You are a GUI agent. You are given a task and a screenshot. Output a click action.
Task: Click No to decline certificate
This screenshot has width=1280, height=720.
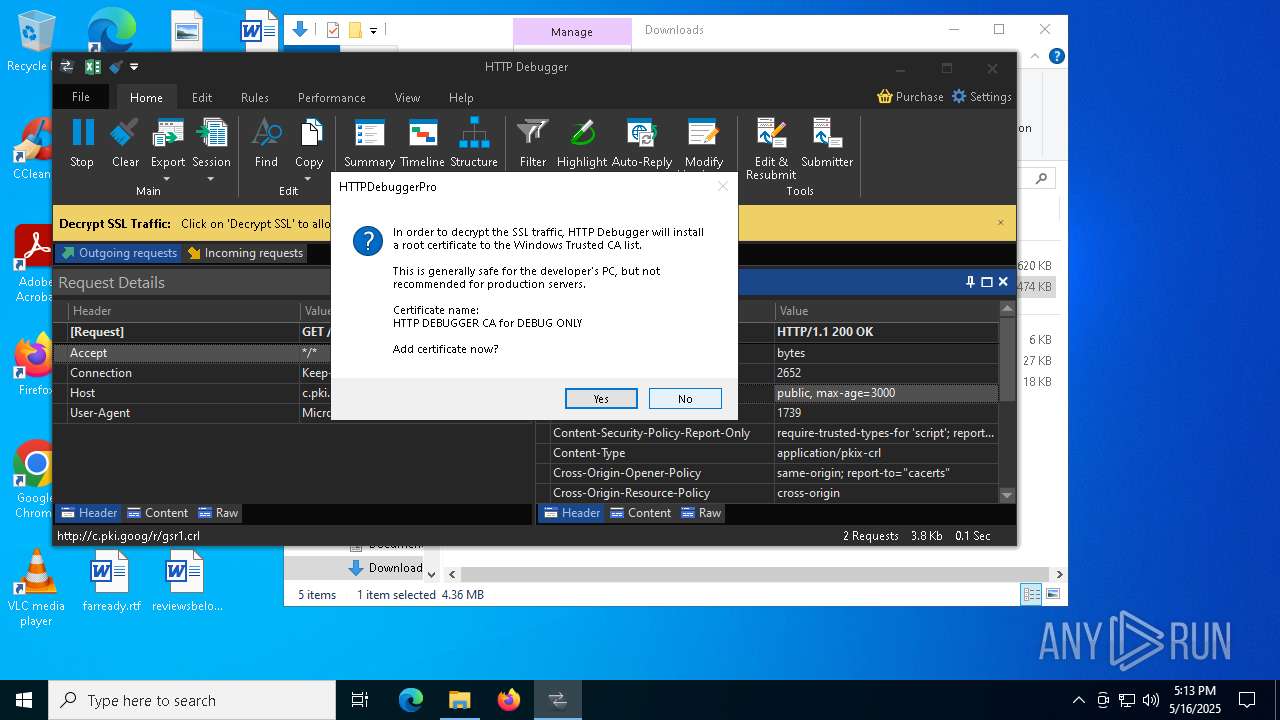click(x=685, y=398)
